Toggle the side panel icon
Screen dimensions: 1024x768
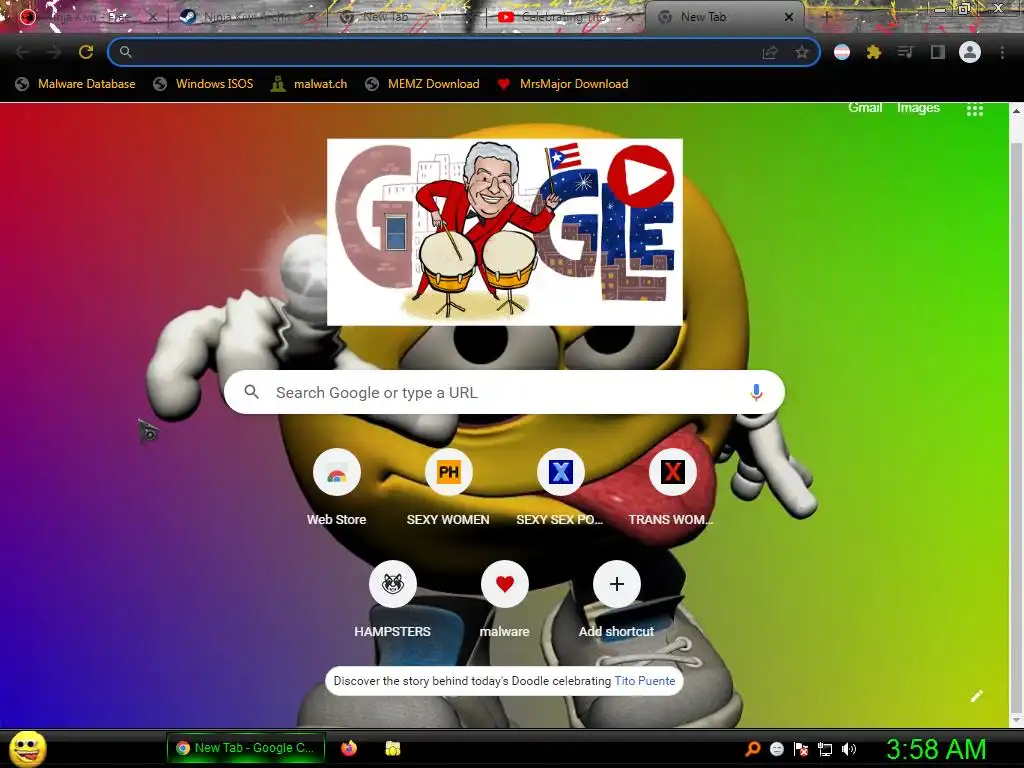coord(938,52)
